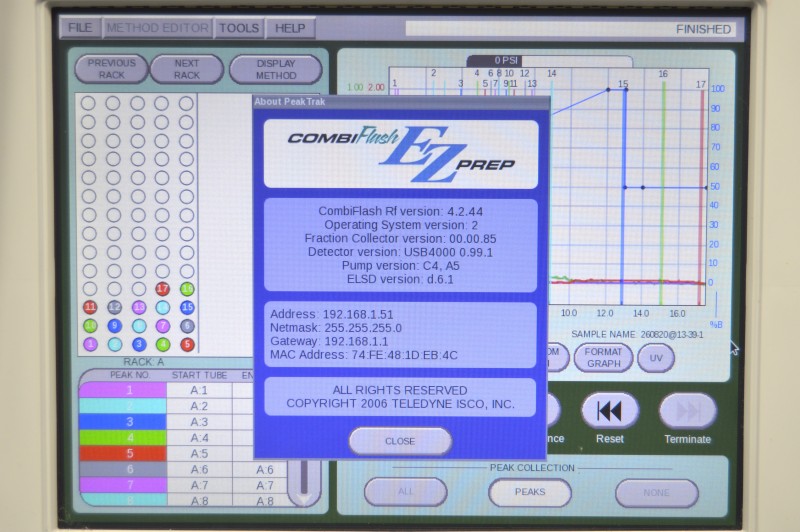Select blue tube 3 in the rack
Image resolution: width=800 pixels, height=532 pixels.
(x=139, y=344)
